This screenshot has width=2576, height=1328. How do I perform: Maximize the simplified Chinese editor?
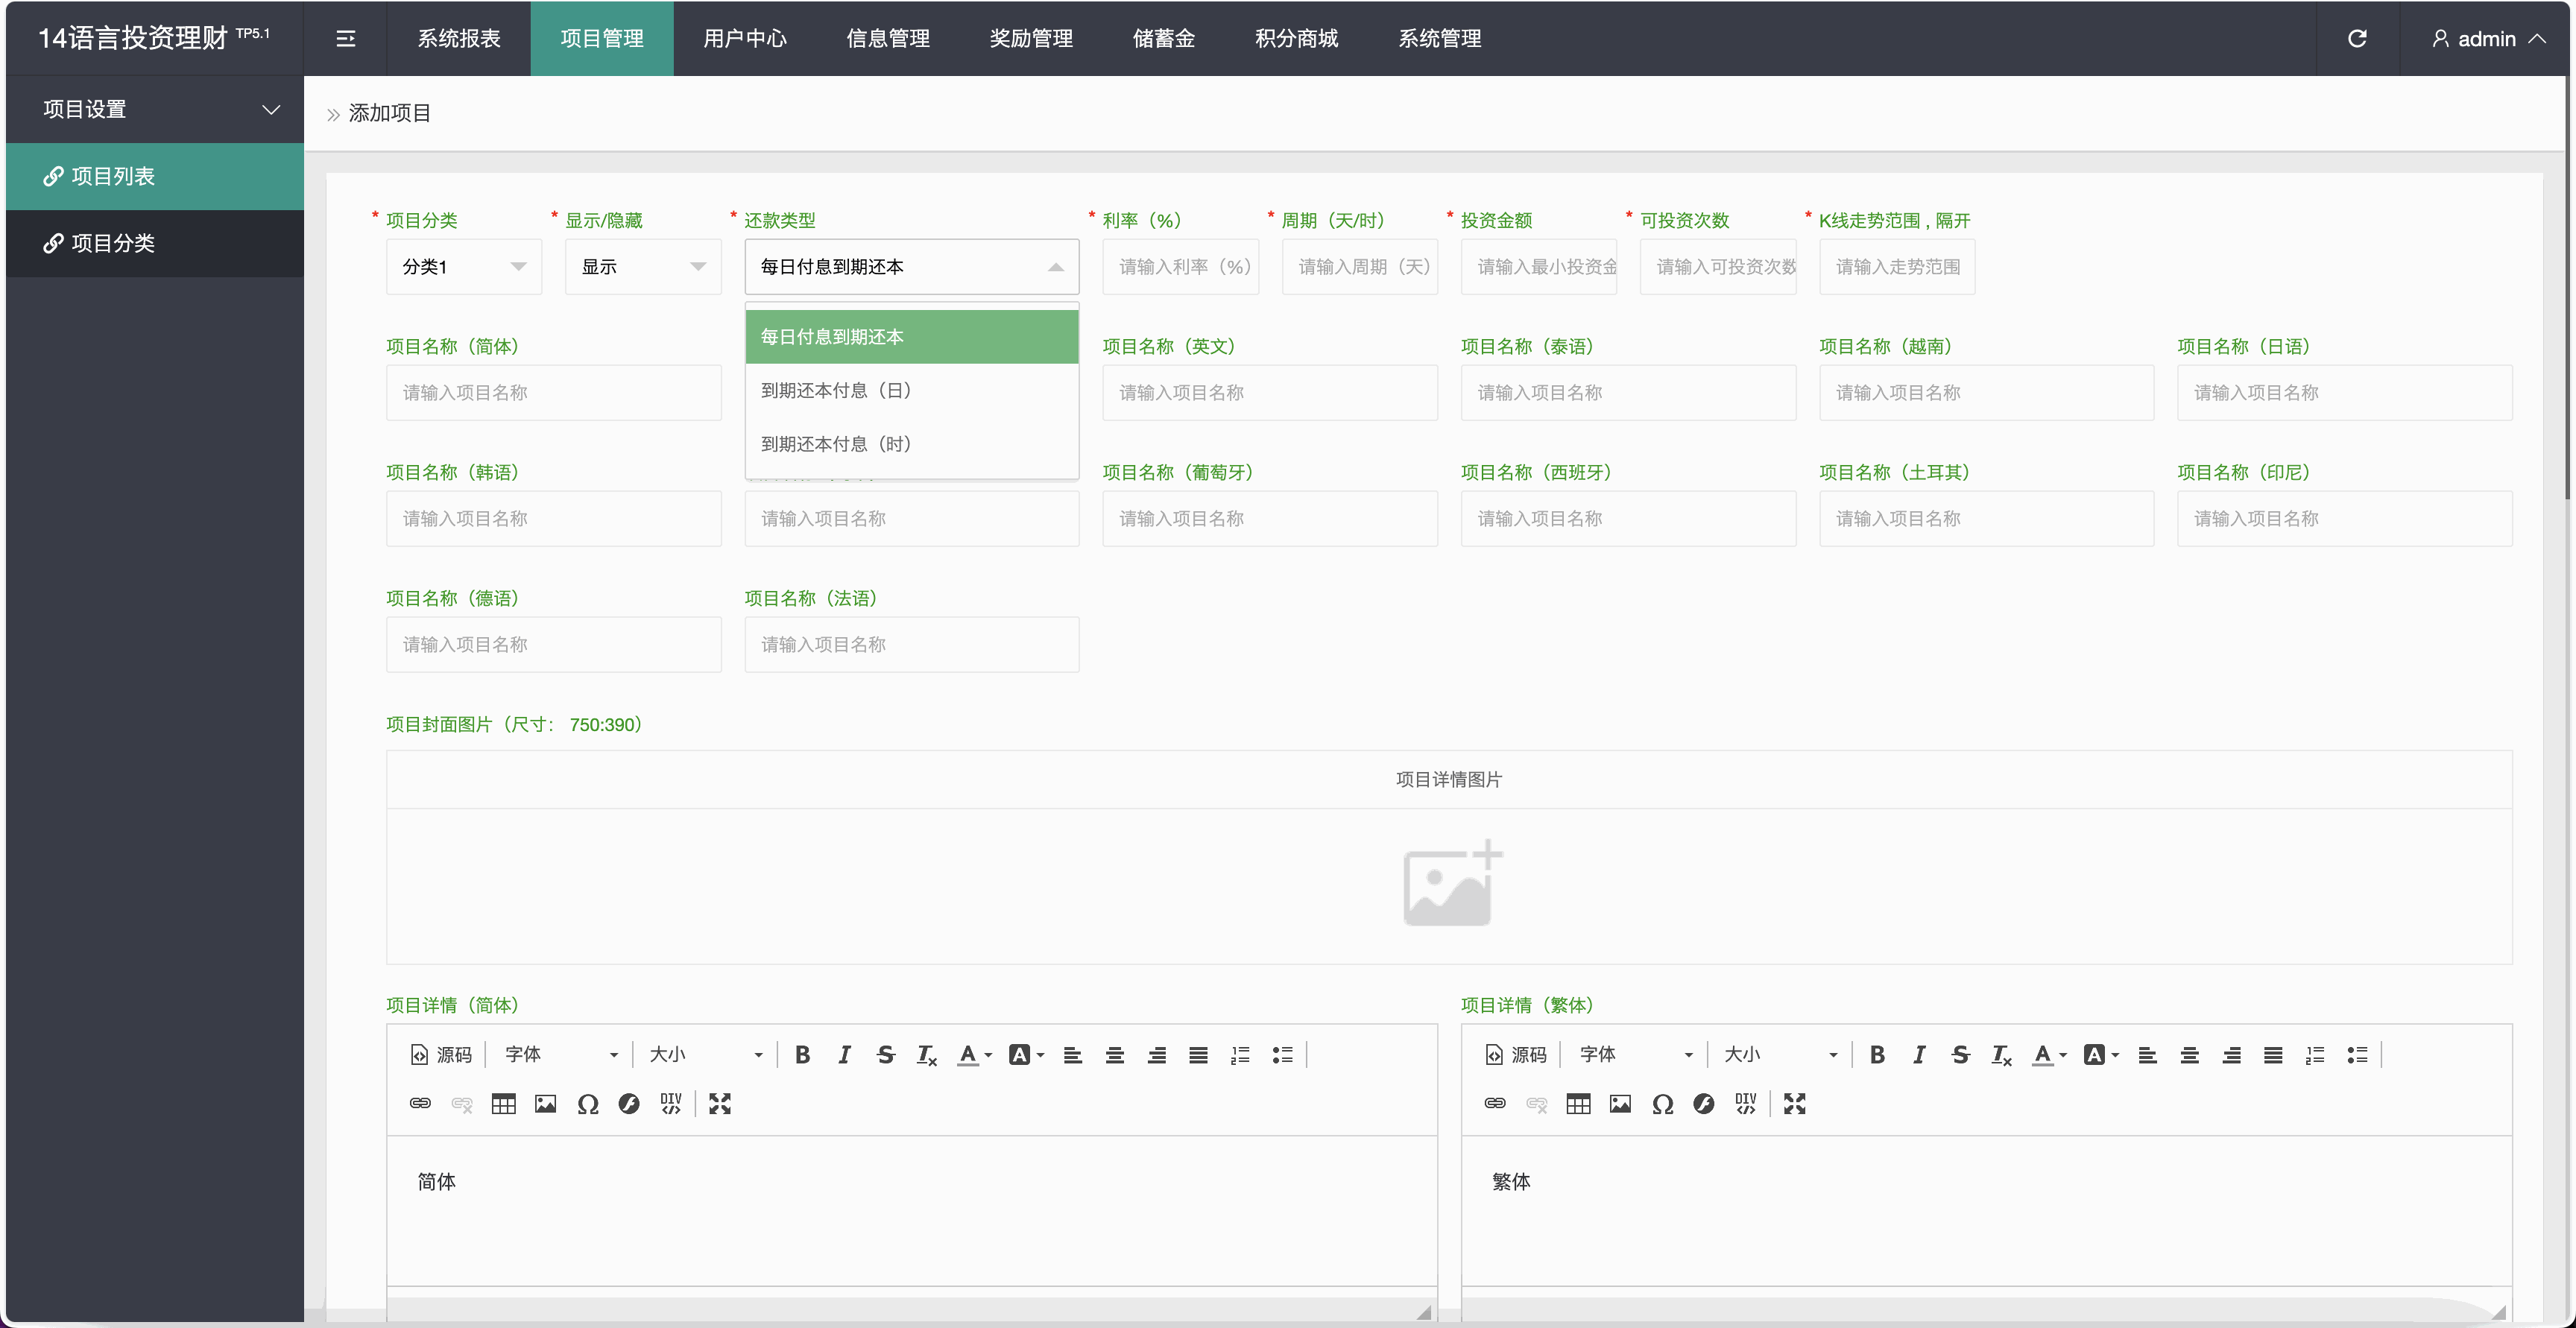click(720, 1103)
